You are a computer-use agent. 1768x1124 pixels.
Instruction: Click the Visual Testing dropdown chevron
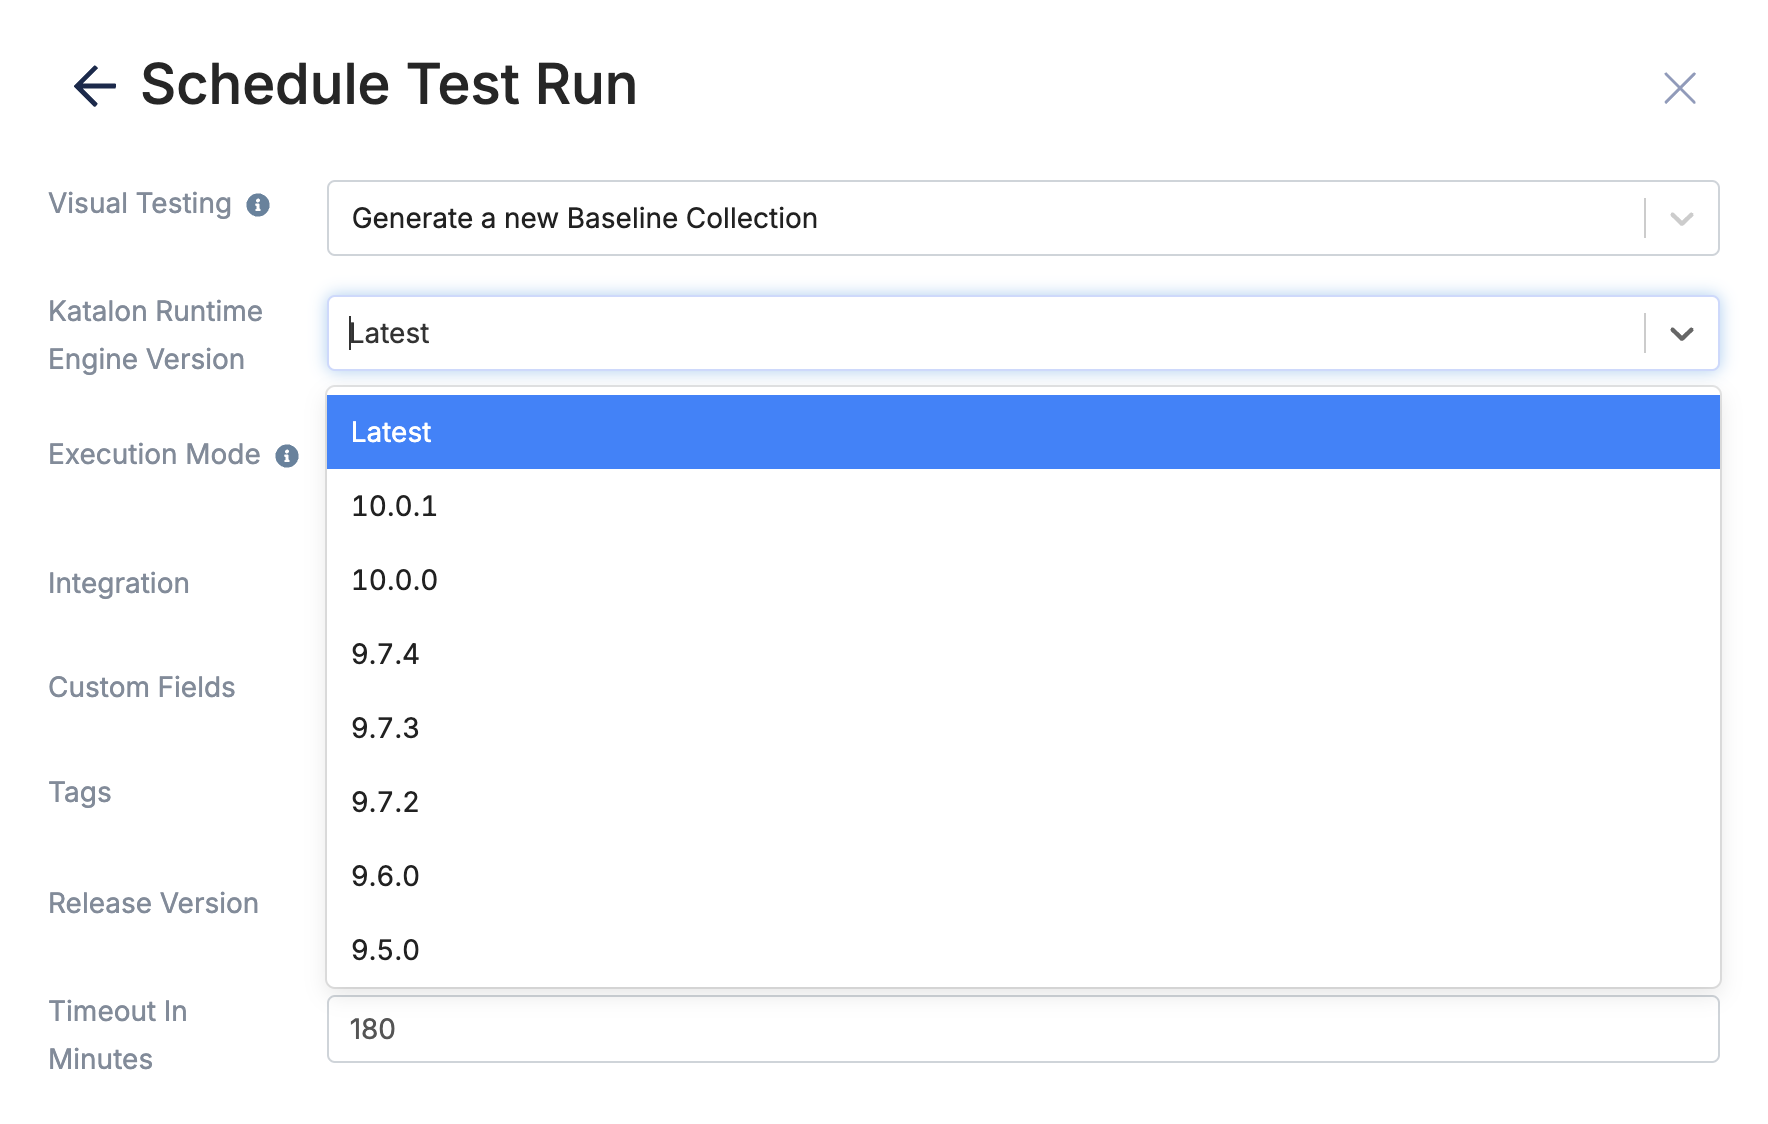click(x=1681, y=219)
